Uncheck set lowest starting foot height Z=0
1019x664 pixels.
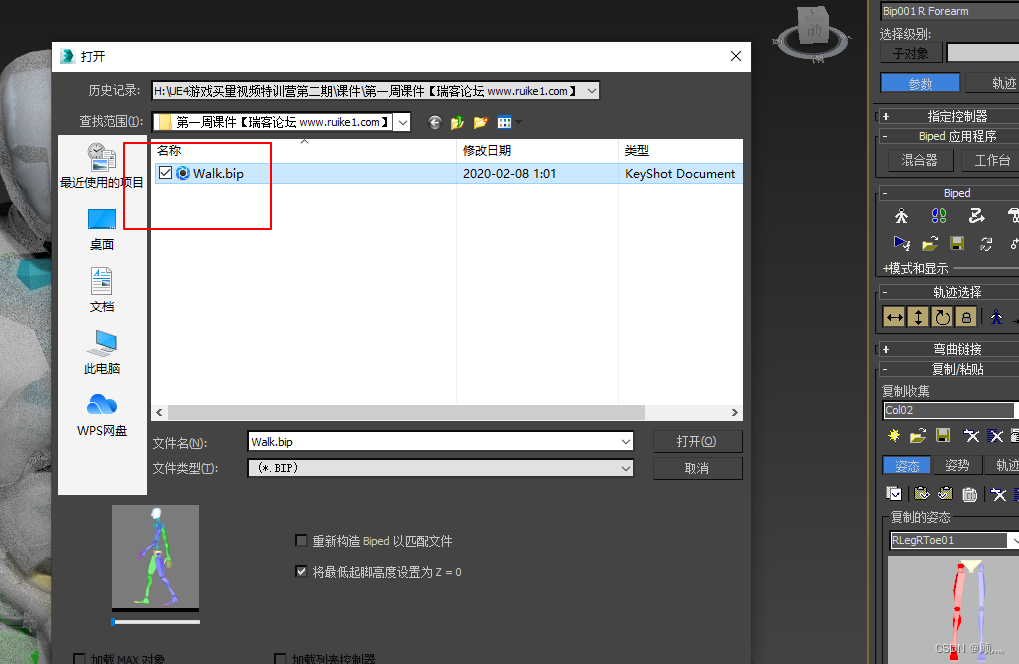pos(301,572)
